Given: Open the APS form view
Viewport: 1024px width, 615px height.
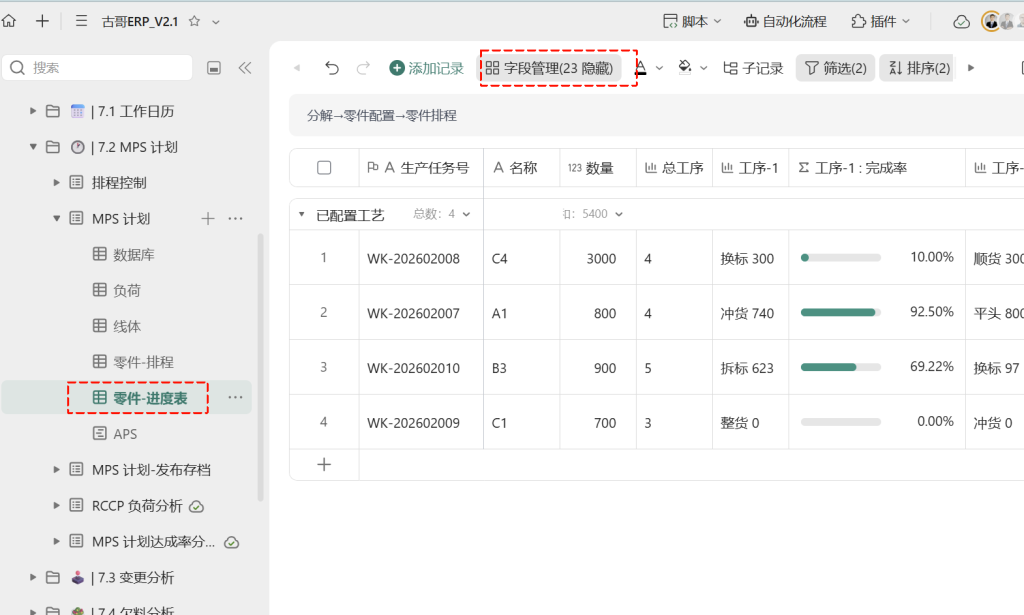Looking at the screenshot, I should [x=115, y=434].
